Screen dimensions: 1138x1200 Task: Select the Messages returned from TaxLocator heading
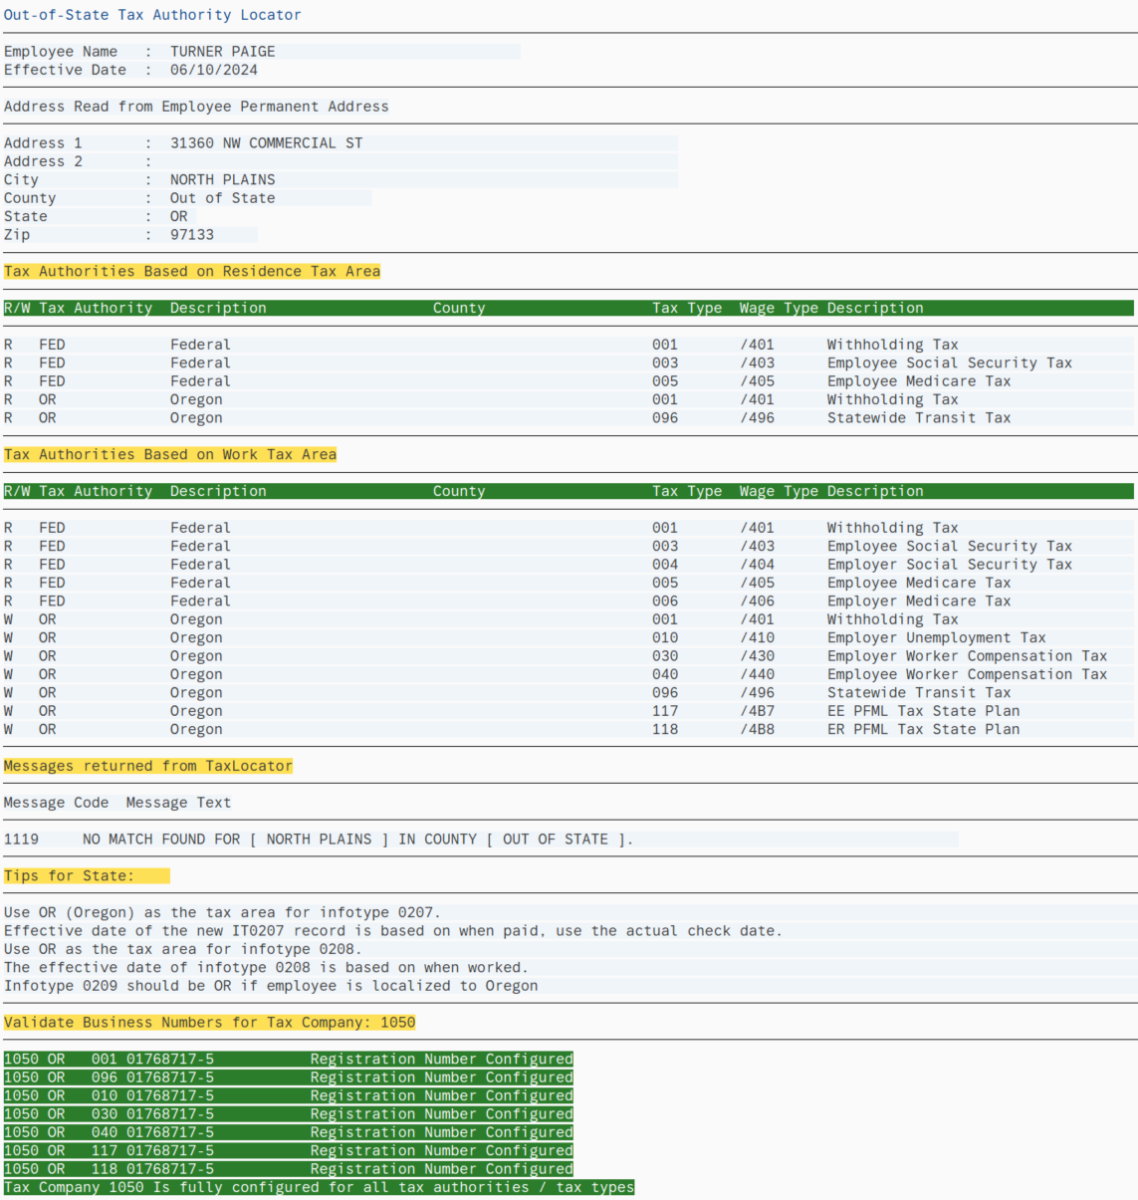click(148, 766)
